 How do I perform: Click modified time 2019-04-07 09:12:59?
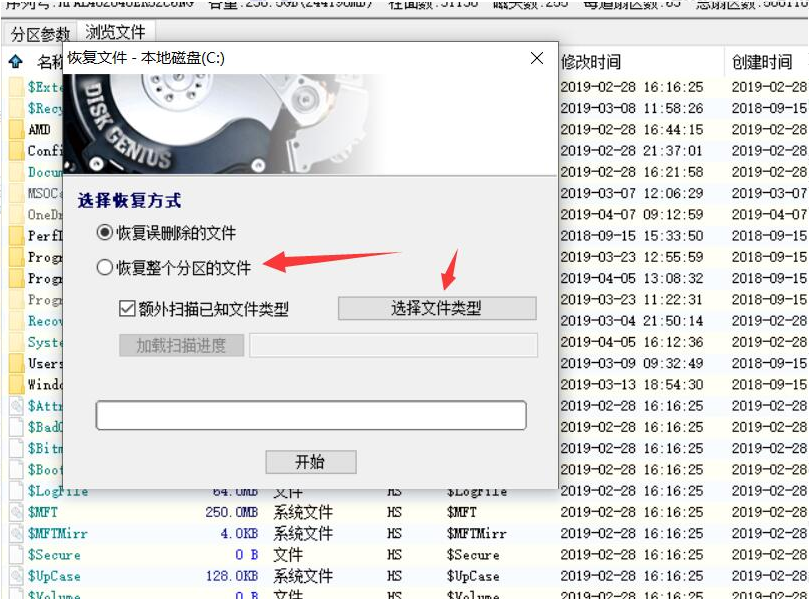coord(632,214)
